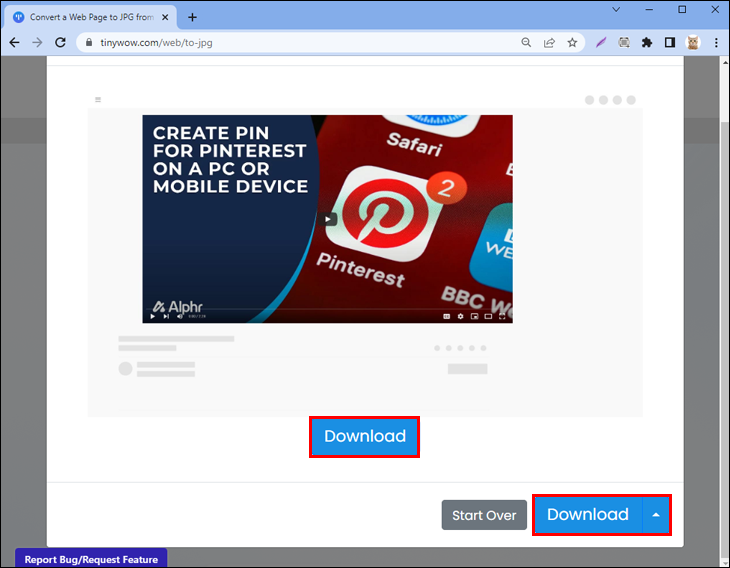730x568 pixels.
Task: Expand the Download options arrow
Action: click(x=656, y=514)
